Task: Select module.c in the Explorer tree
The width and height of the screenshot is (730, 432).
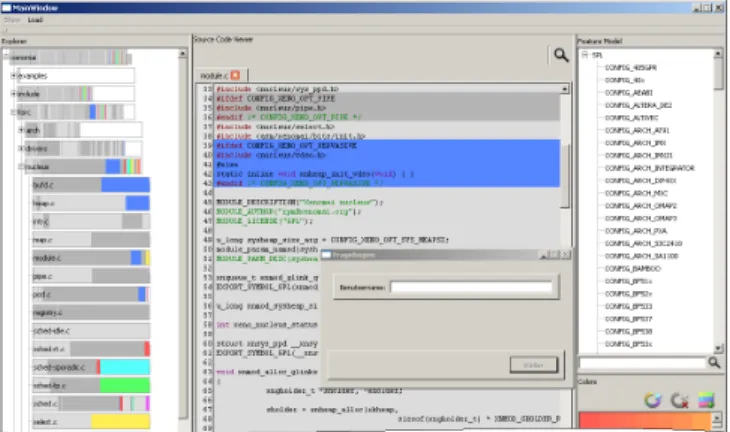Action: click(91, 258)
